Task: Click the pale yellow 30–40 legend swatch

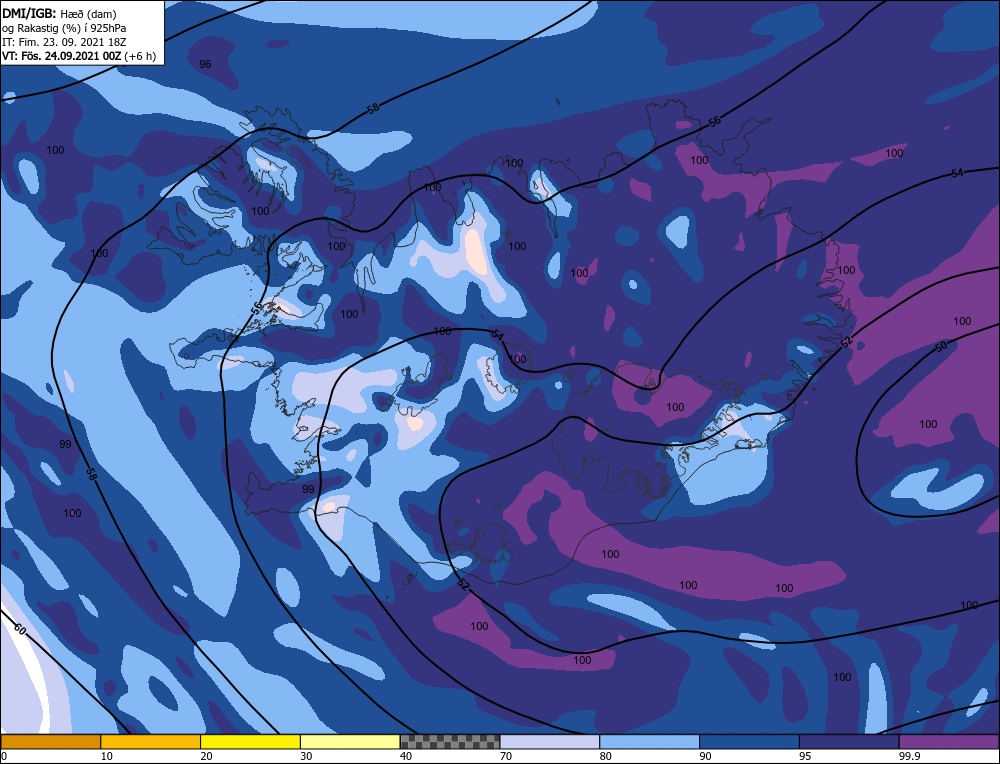Action: pyautogui.click(x=350, y=741)
